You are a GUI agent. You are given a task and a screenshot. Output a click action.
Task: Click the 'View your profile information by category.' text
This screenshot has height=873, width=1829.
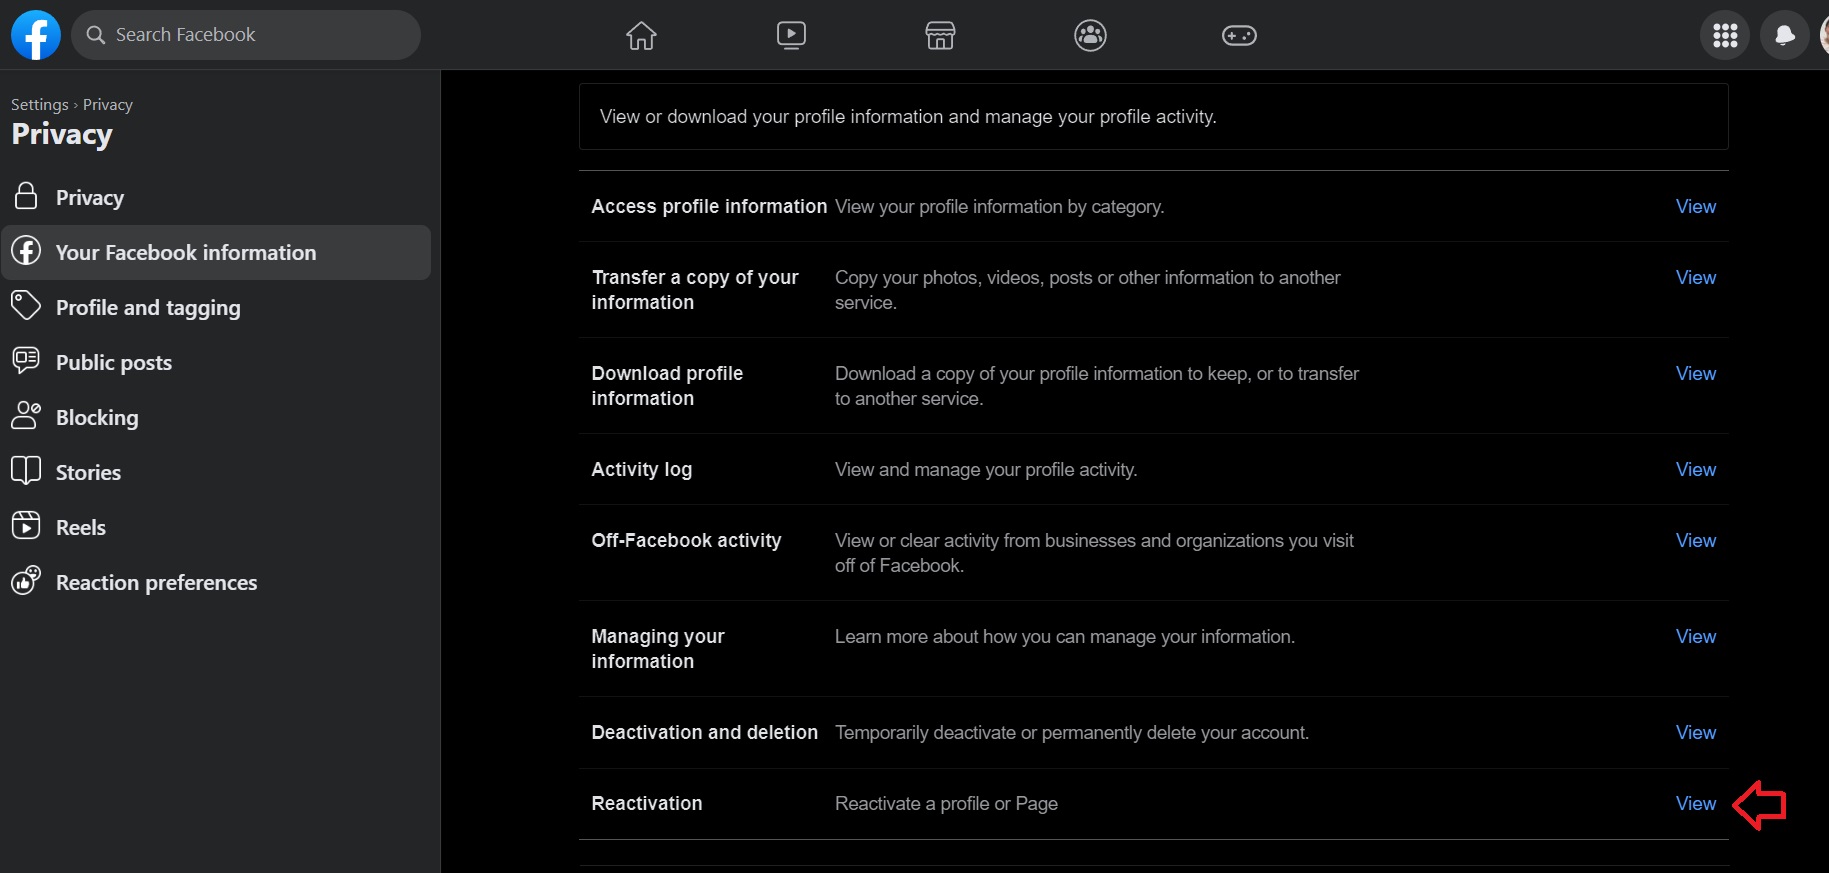click(x=999, y=206)
